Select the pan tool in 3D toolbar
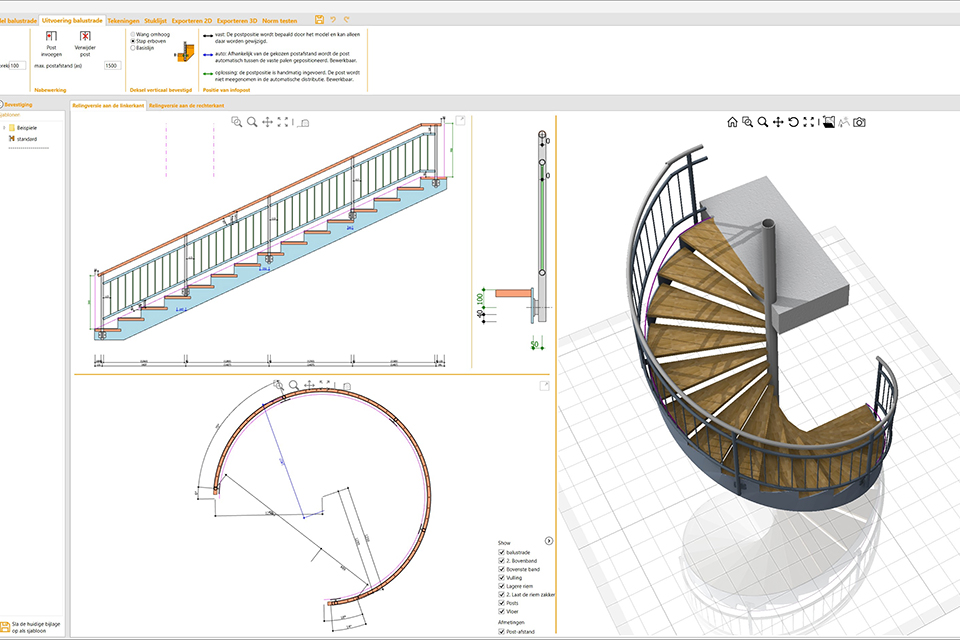The image size is (960, 640). 778,122
